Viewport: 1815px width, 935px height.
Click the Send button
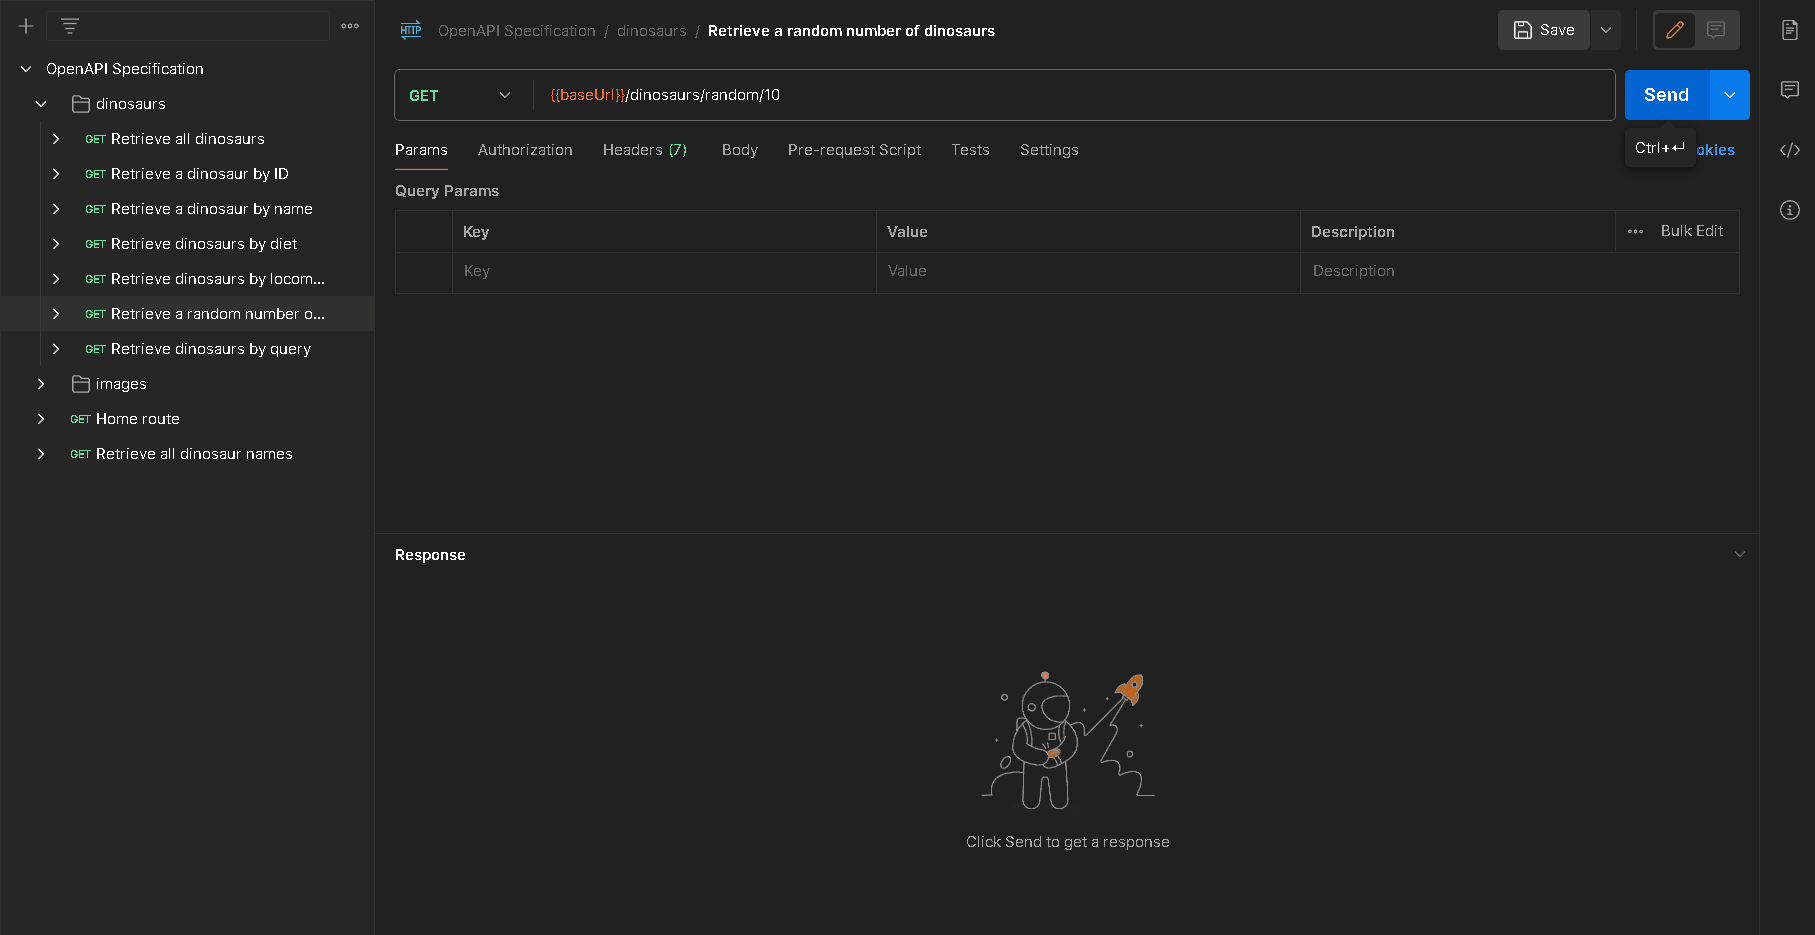[1666, 95]
